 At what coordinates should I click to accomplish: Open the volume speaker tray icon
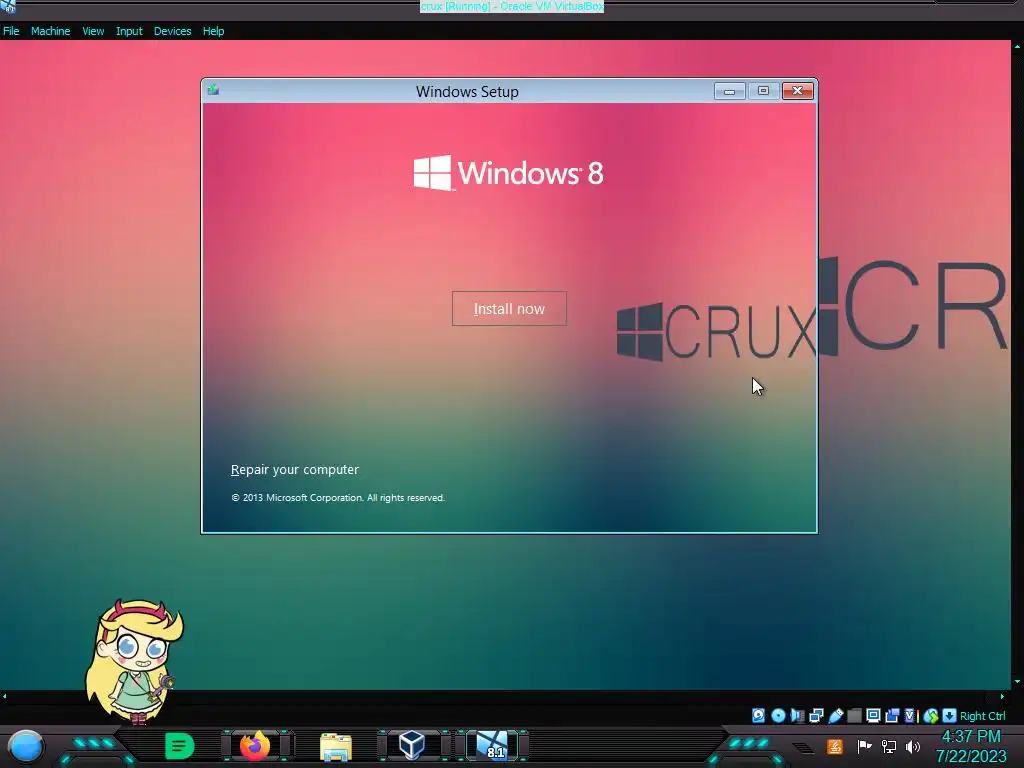click(x=912, y=746)
